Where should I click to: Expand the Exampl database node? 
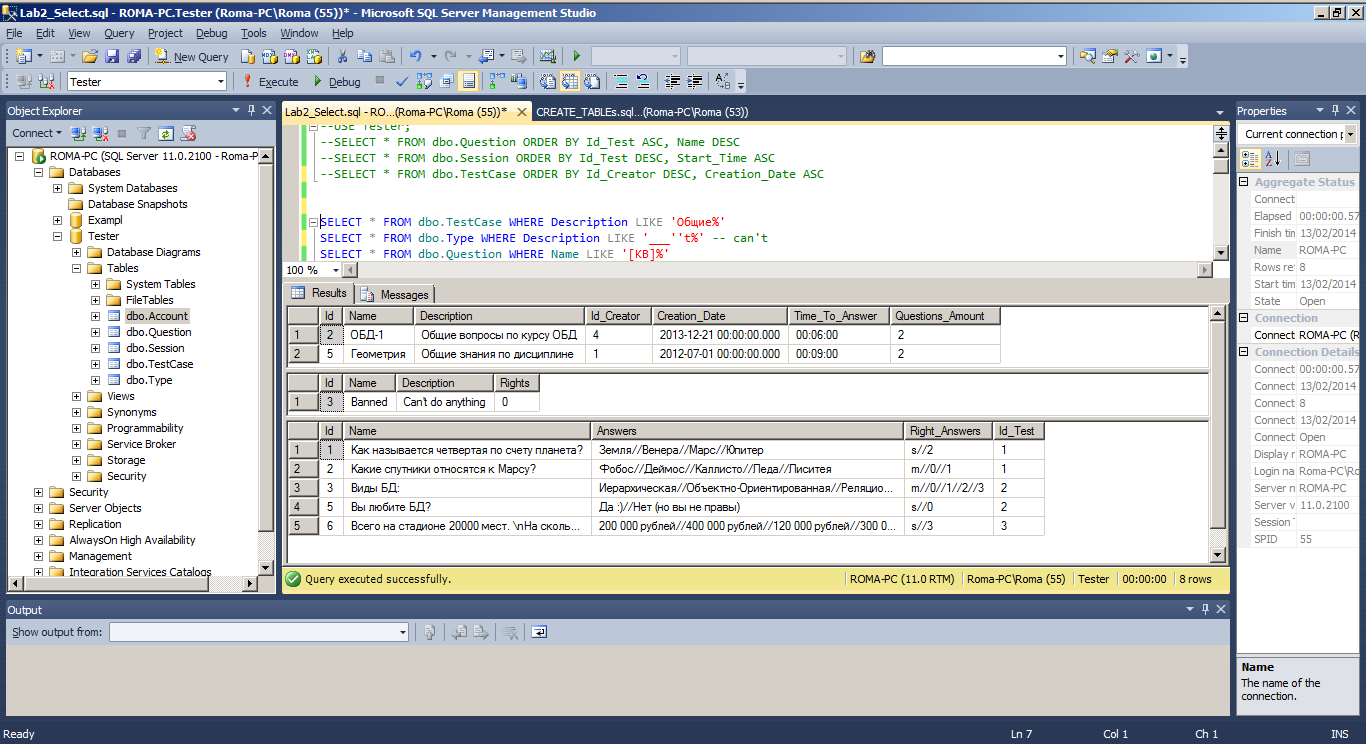58,220
